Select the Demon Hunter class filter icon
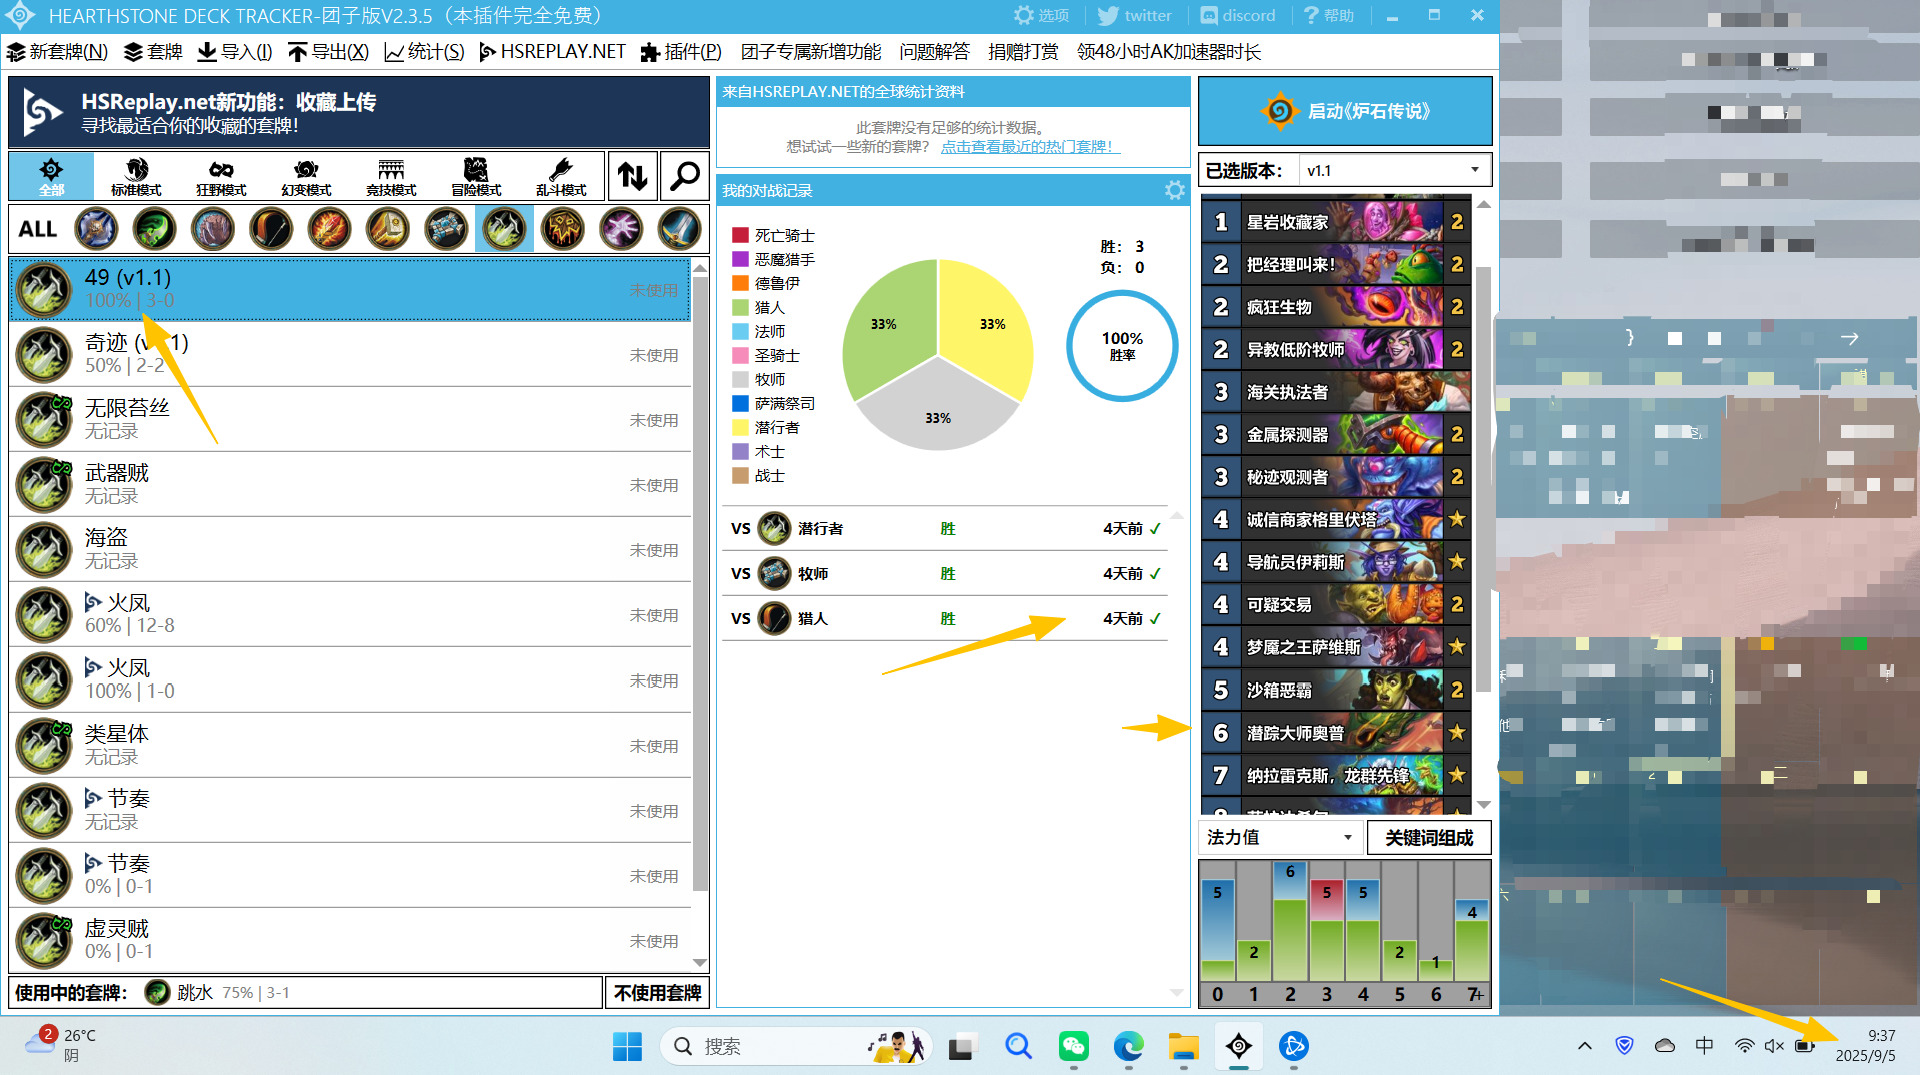The height and width of the screenshot is (1075, 1920). coord(154,229)
